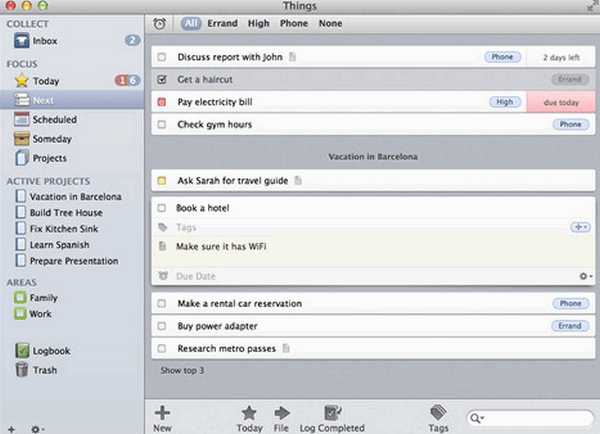
Task: Open the Trash icon
Action: tap(22, 370)
